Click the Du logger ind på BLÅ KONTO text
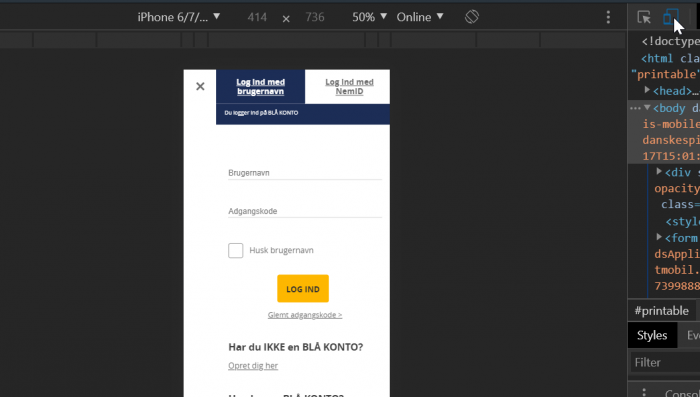The width and height of the screenshot is (700, 397). (261, 113)
